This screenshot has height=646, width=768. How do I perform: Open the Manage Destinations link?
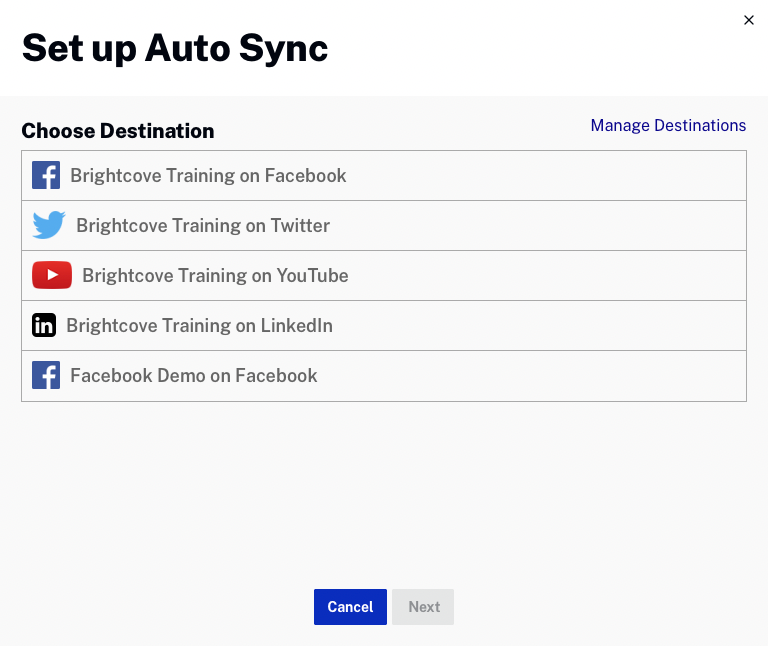(x=668, y=126)
